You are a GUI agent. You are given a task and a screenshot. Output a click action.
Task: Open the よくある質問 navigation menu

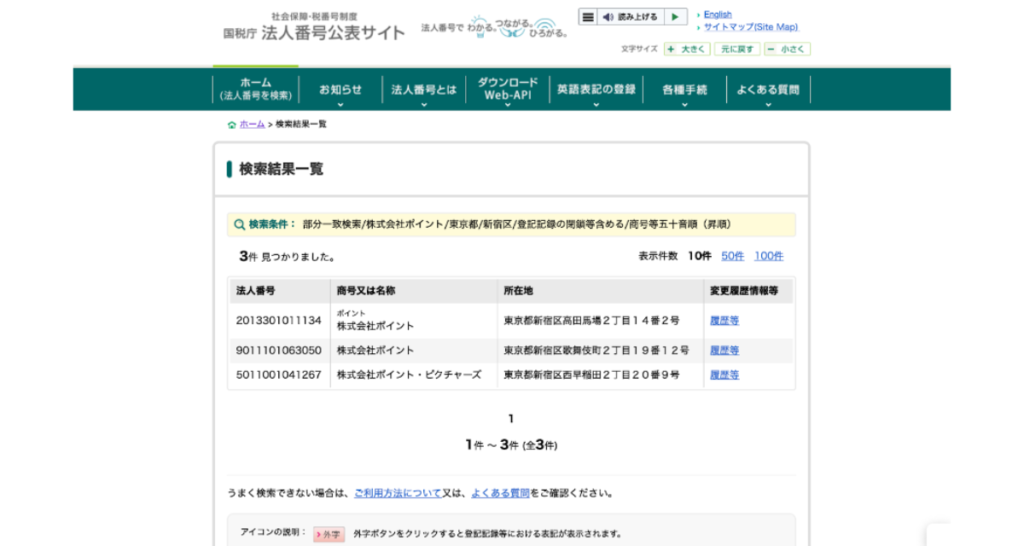(768, 90)
